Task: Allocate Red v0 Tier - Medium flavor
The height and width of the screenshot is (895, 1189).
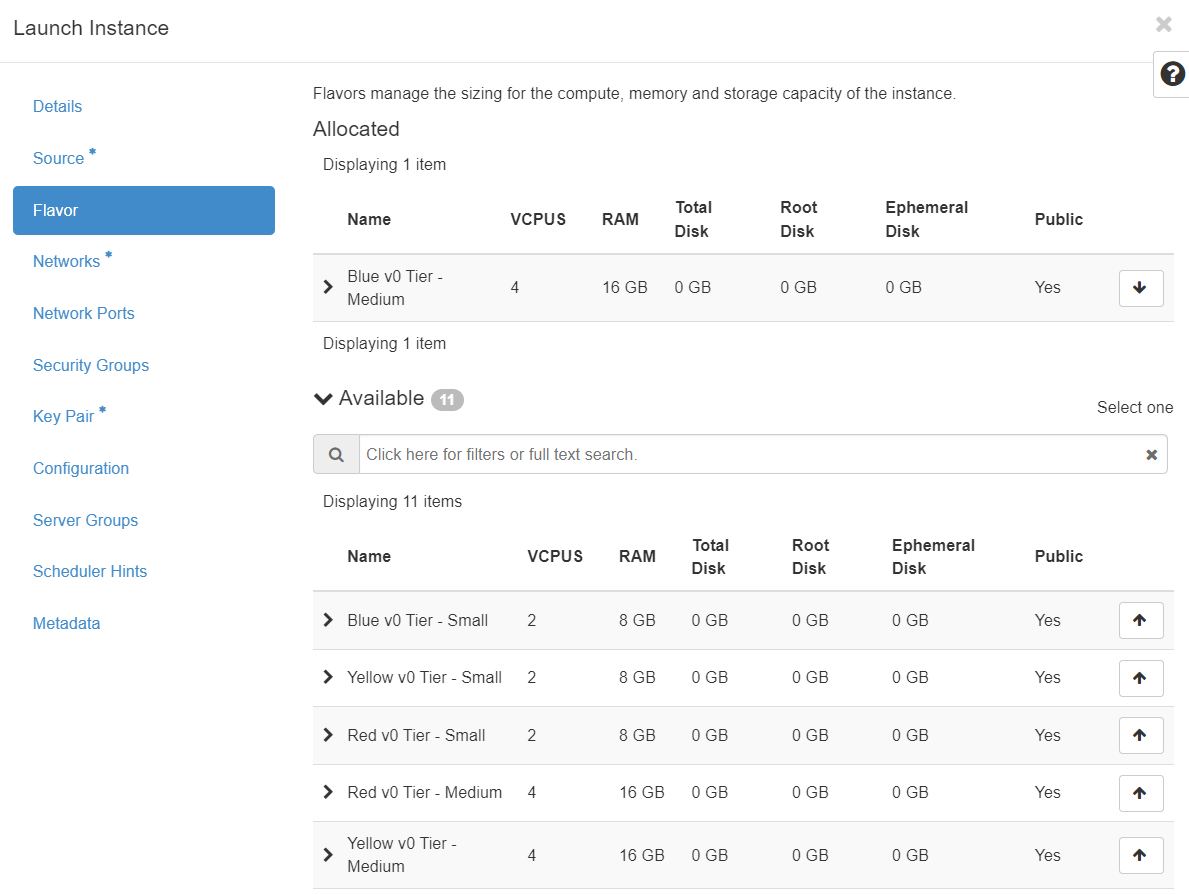Action: click(x=1140, y=793)
